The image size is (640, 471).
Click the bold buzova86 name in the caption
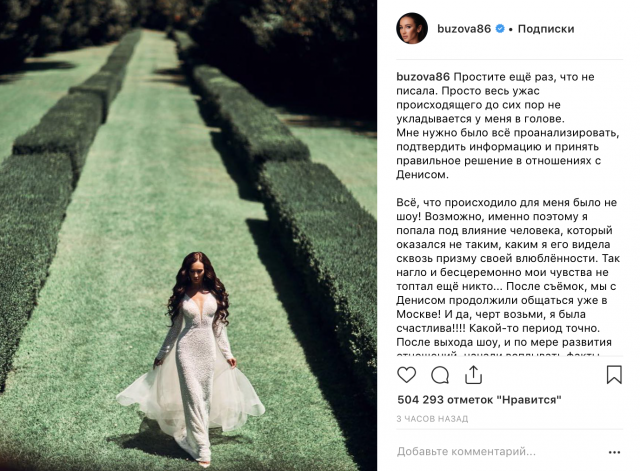[x=423, y=77]
